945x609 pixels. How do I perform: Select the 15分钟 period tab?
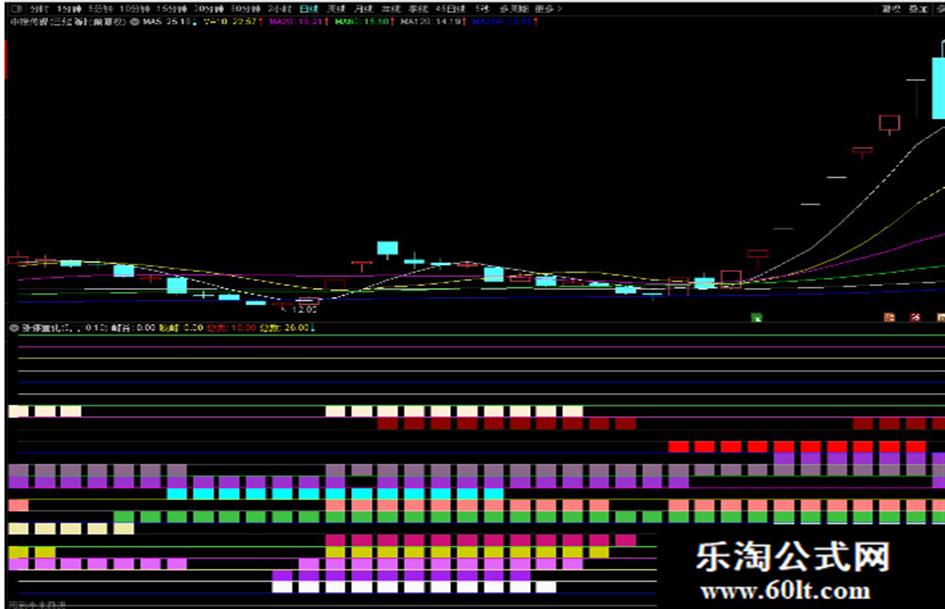(x=171, y=9)
